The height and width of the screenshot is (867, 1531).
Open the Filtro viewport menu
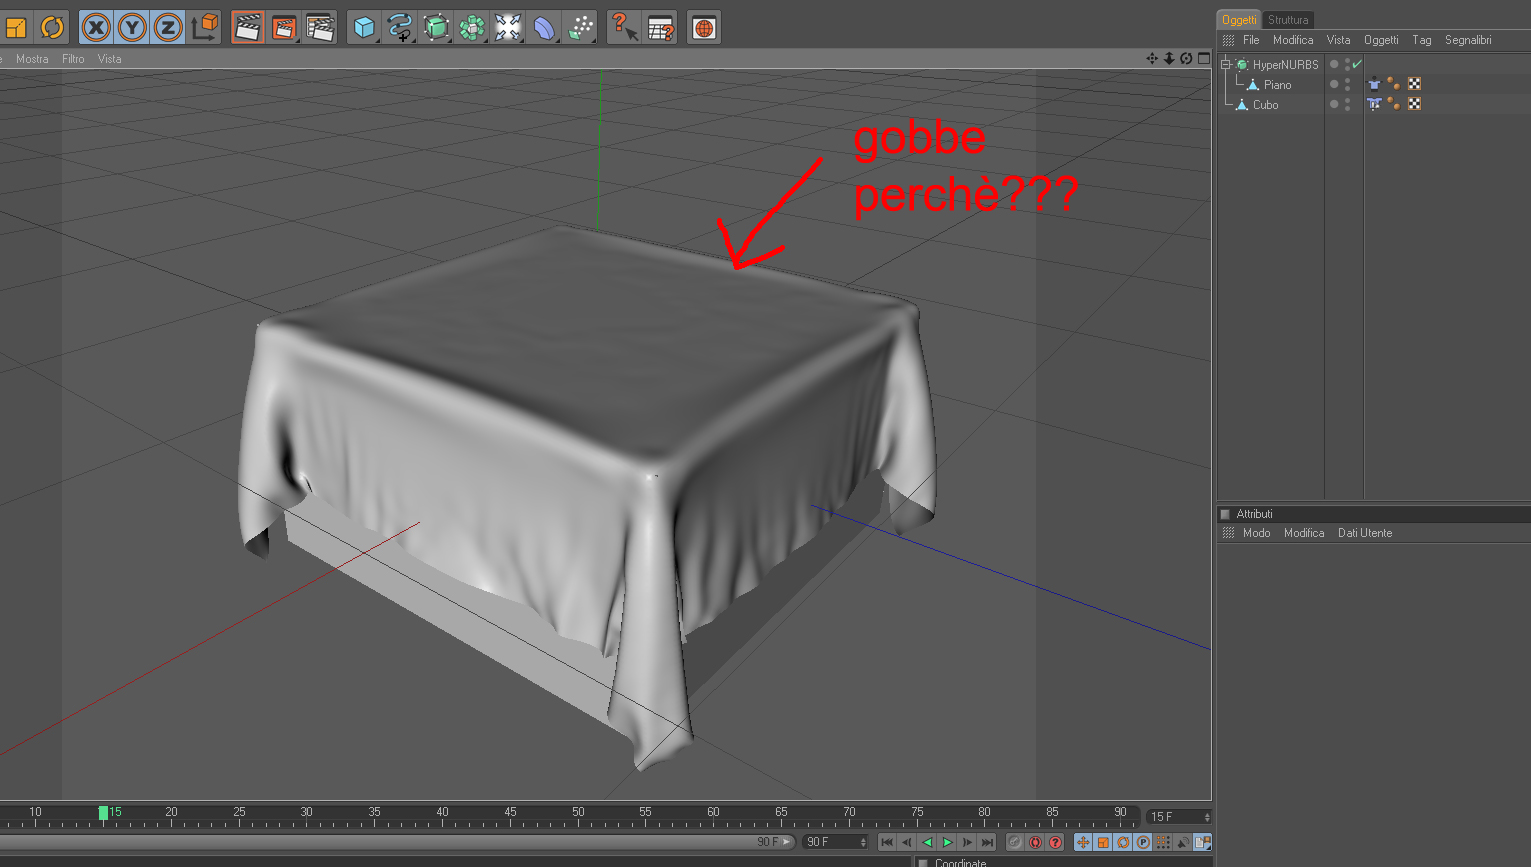(x=73, y=59)
